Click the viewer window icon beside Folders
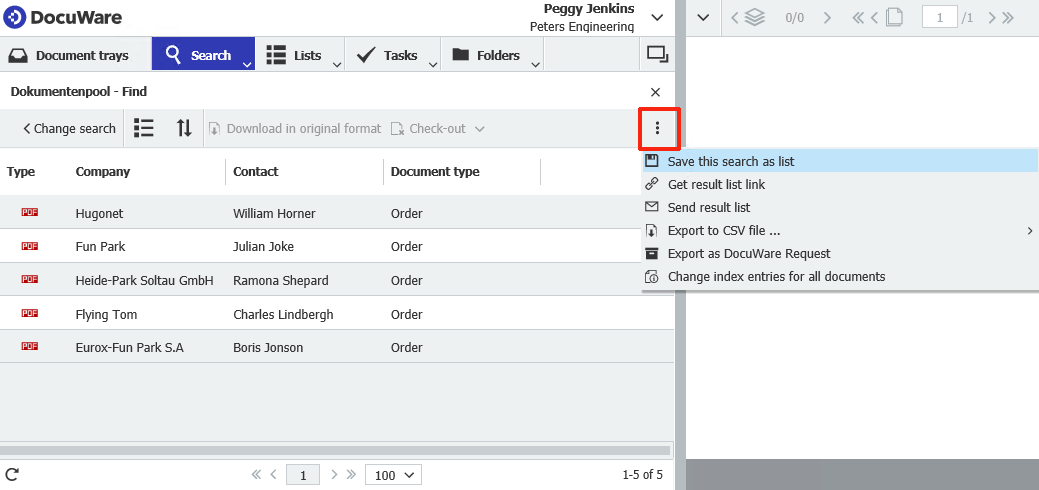 coord(657,55)
